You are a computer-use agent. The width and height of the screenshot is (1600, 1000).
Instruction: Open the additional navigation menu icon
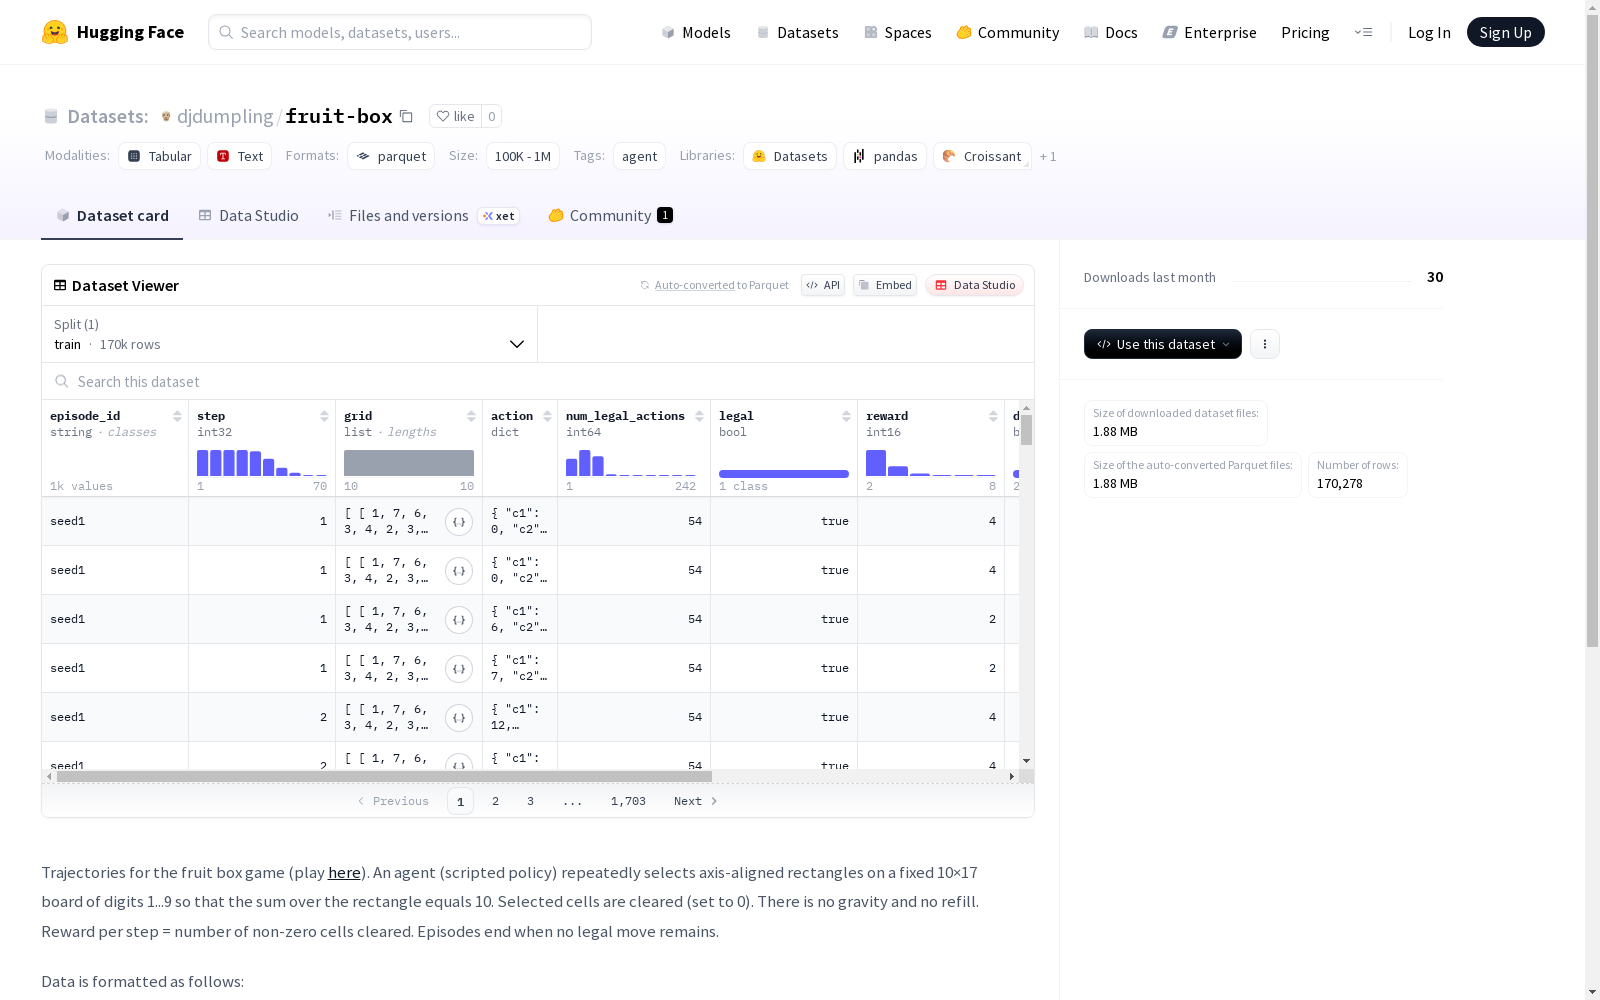coord(1363,32)
